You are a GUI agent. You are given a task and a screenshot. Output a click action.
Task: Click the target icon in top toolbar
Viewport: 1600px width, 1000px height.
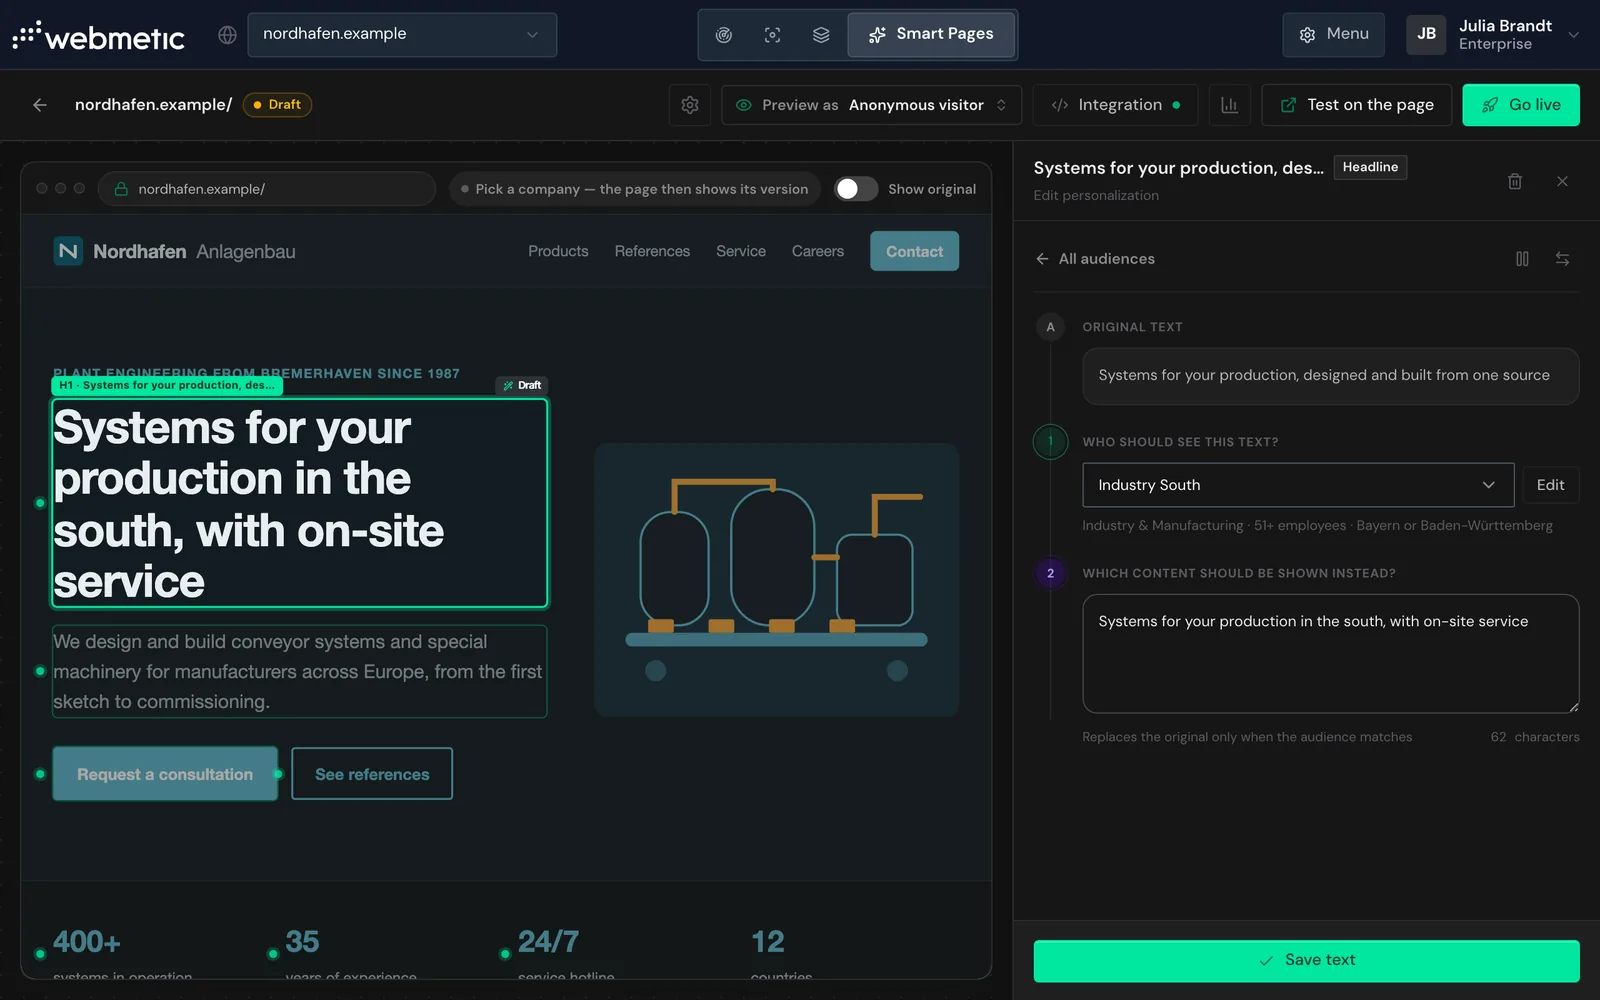coord(724,35)
